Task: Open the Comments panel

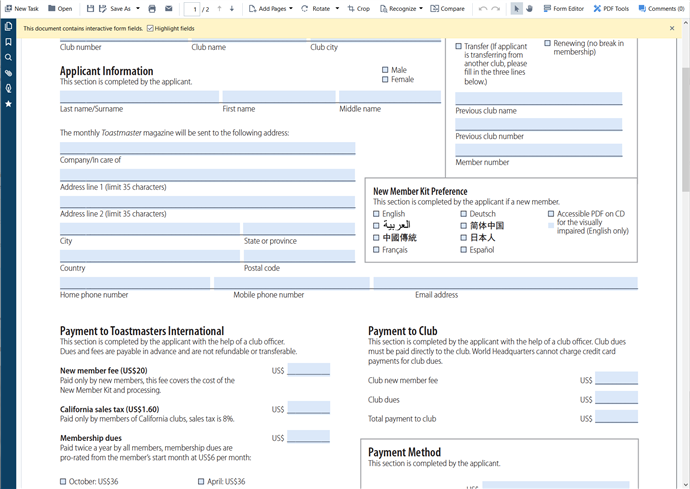Action: click(x=662, y=8)
